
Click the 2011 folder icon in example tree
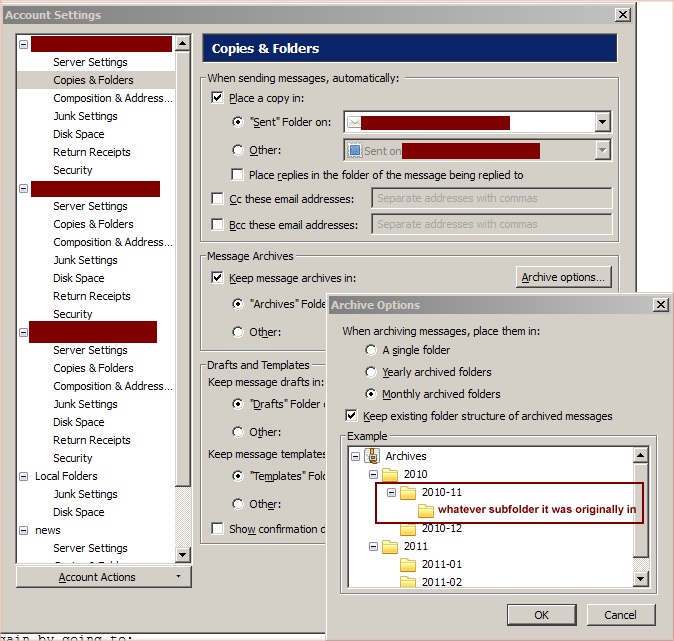coord(389,546)
